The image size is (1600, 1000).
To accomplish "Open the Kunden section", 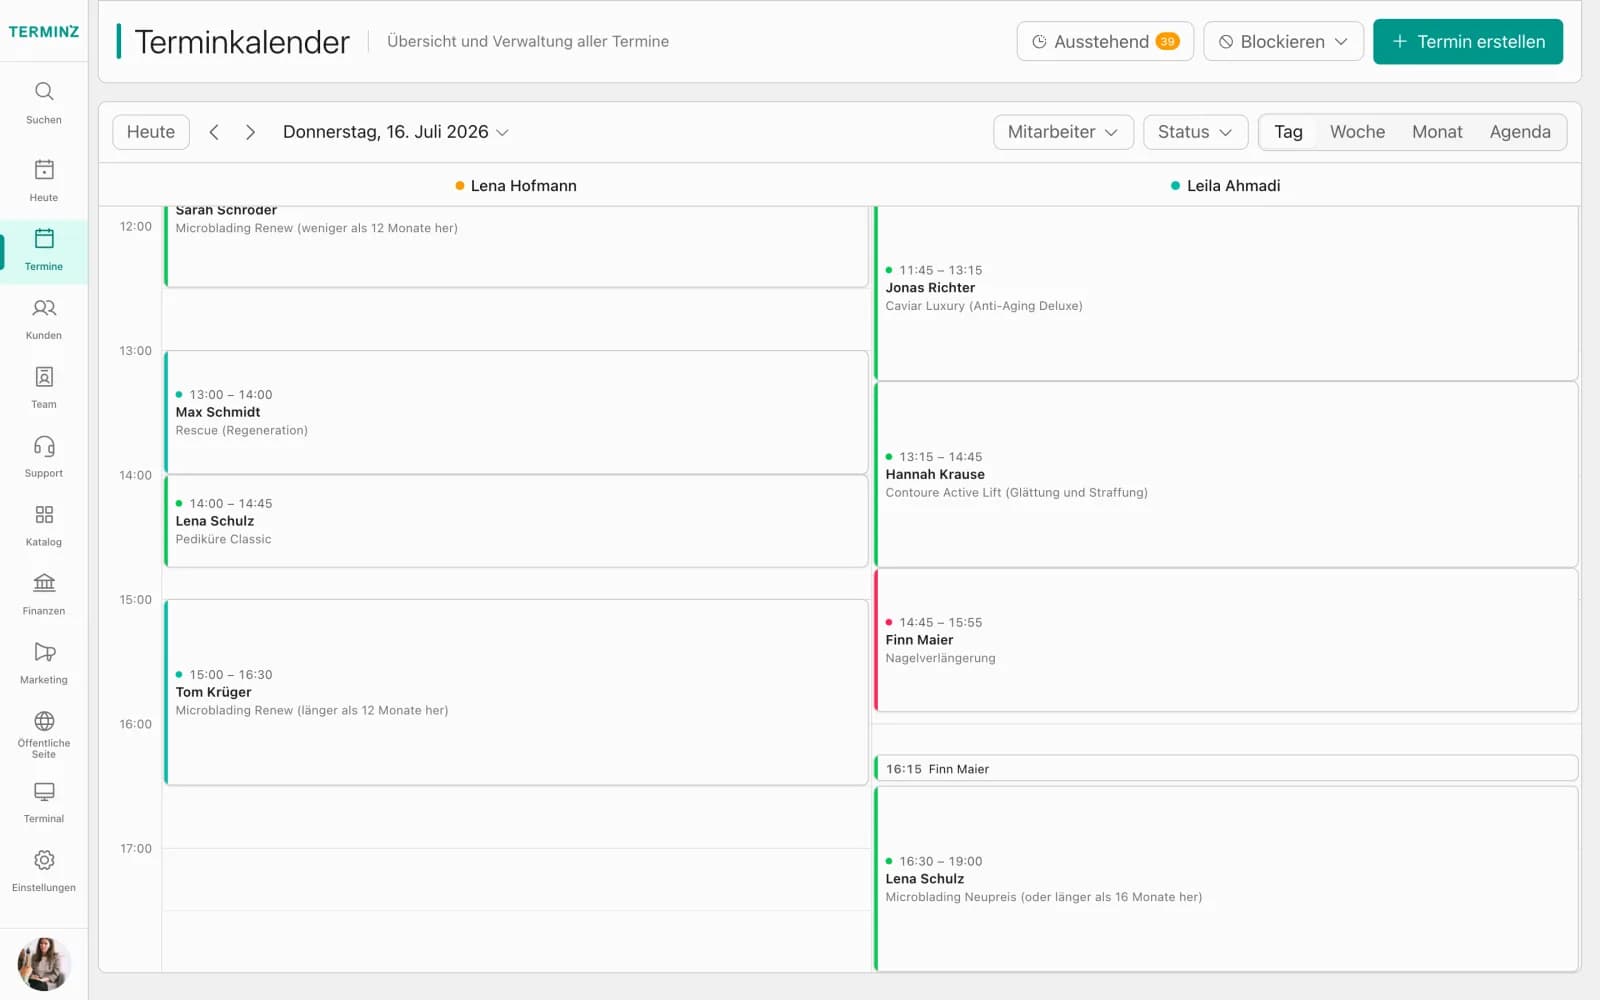I will click(44, 319).
